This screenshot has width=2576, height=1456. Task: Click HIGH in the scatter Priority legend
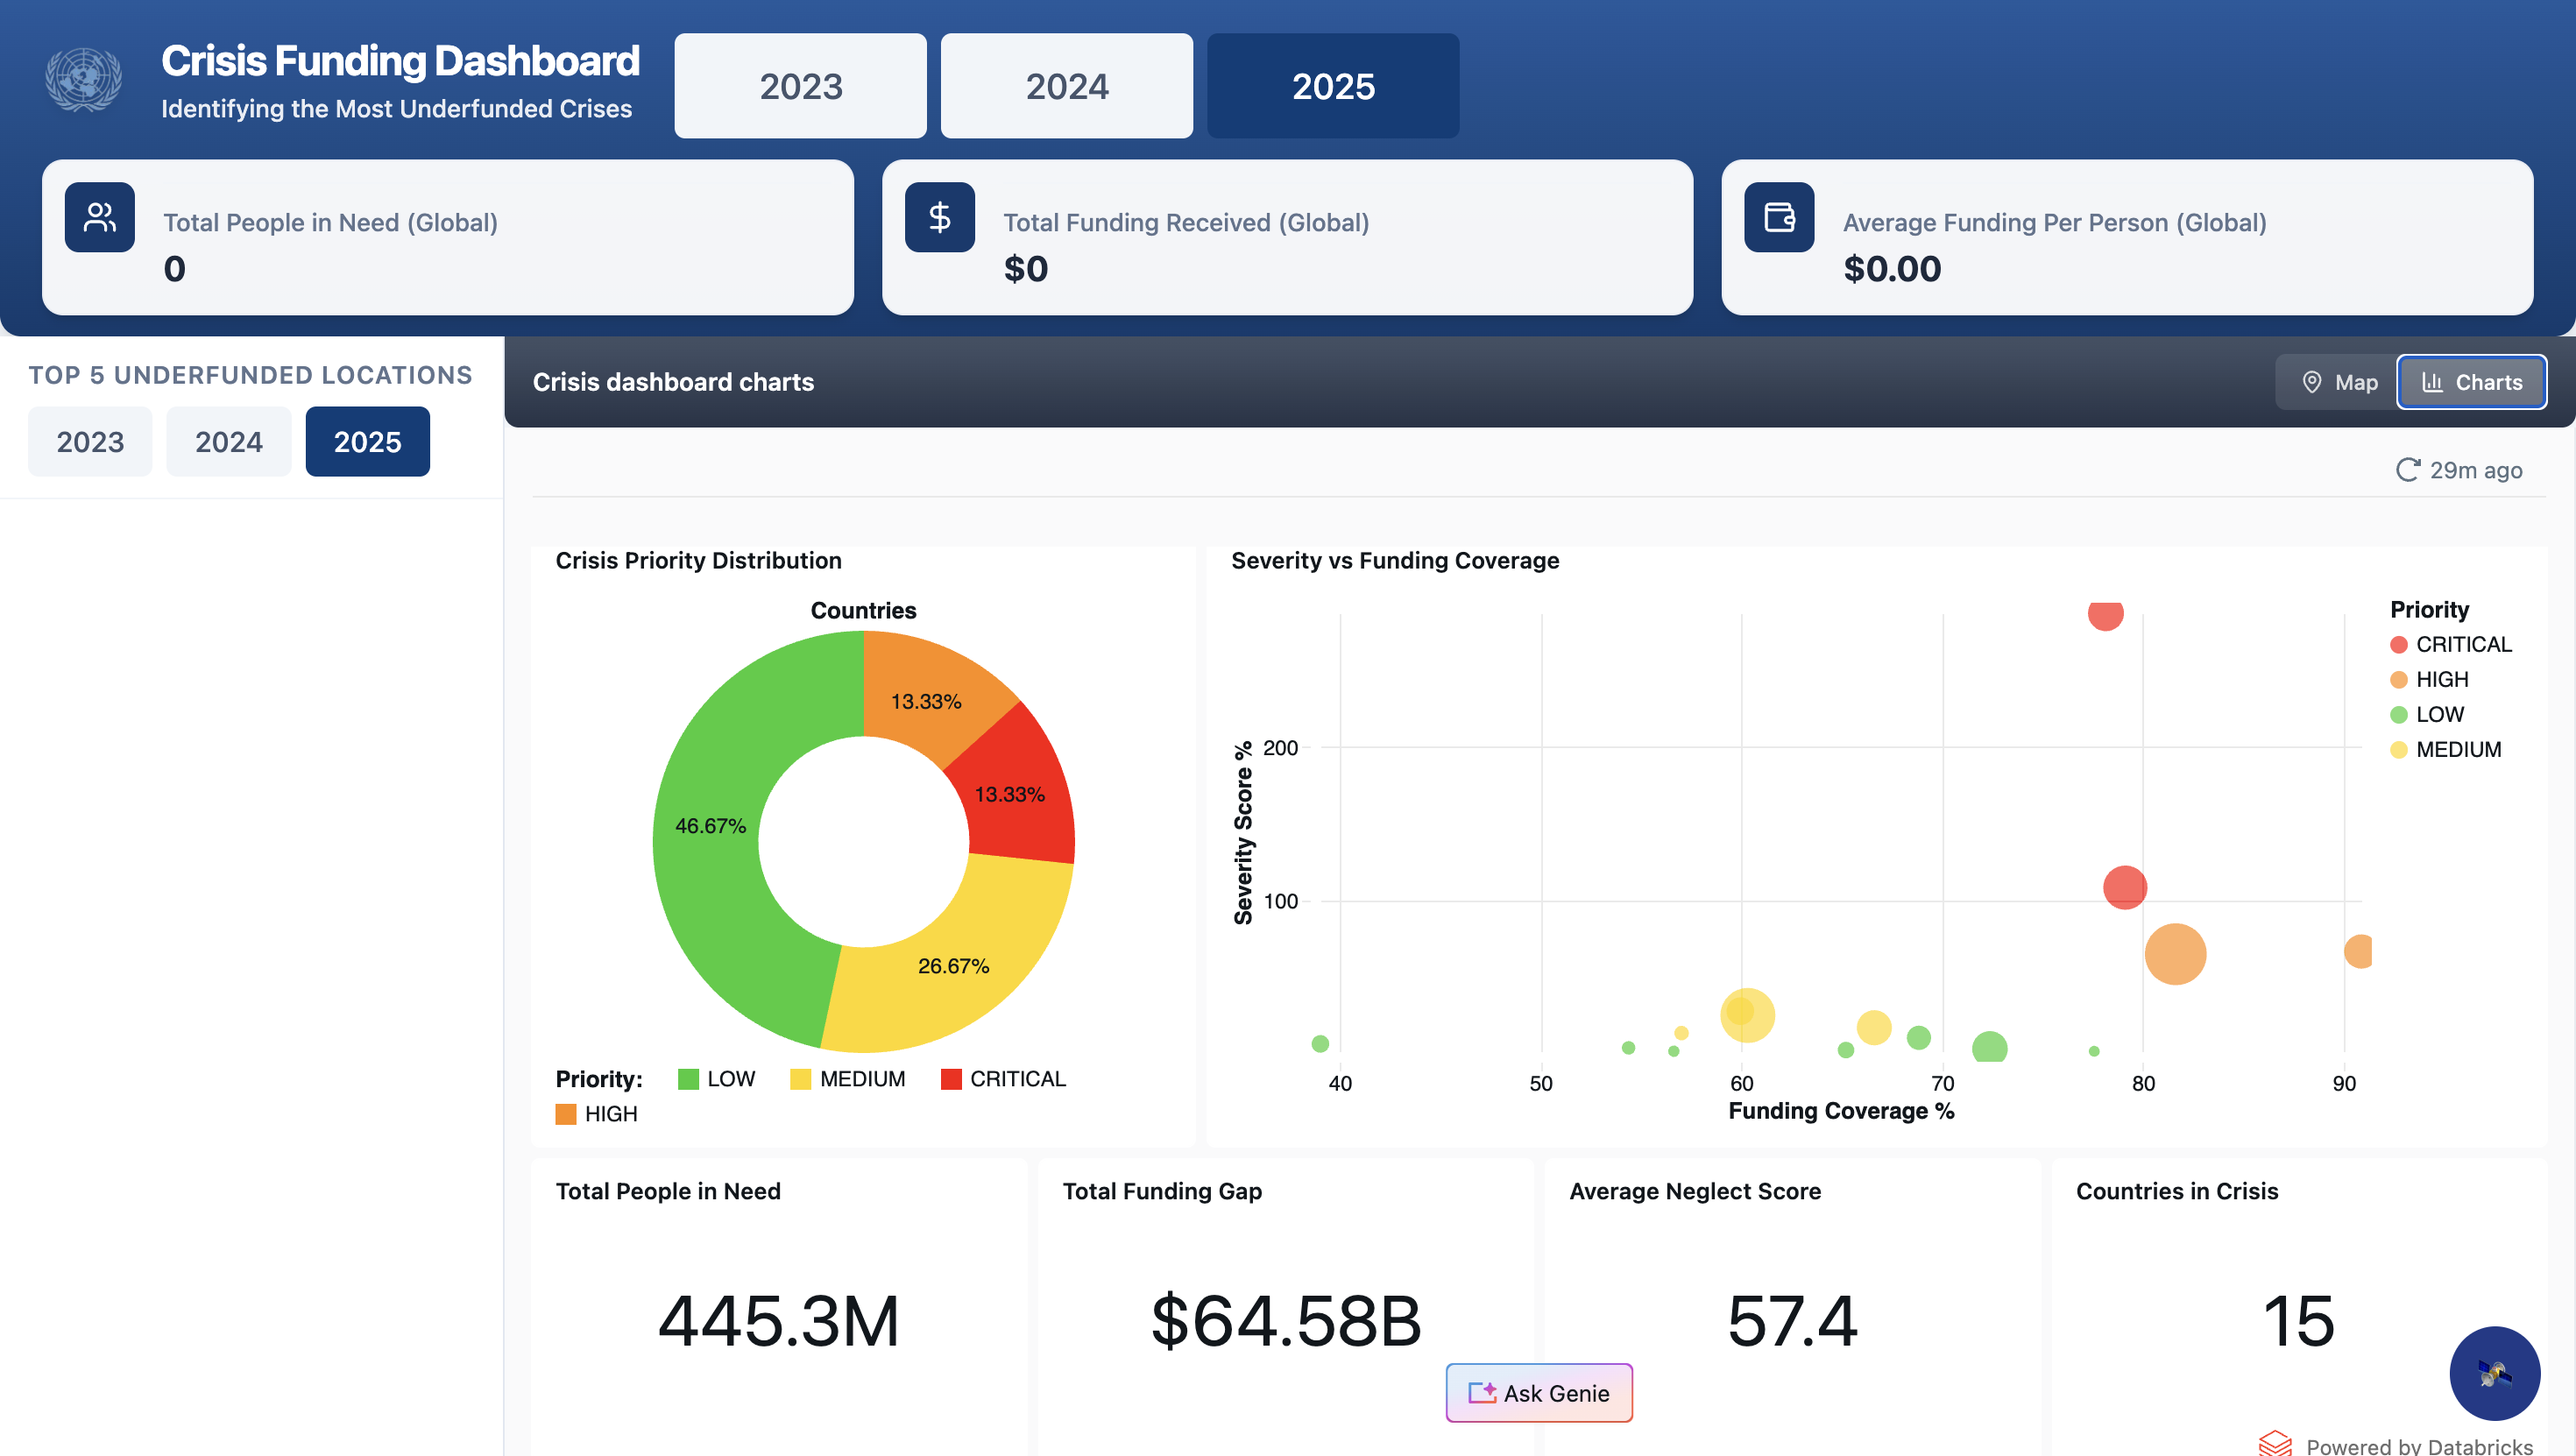(x=2441, y=680)
